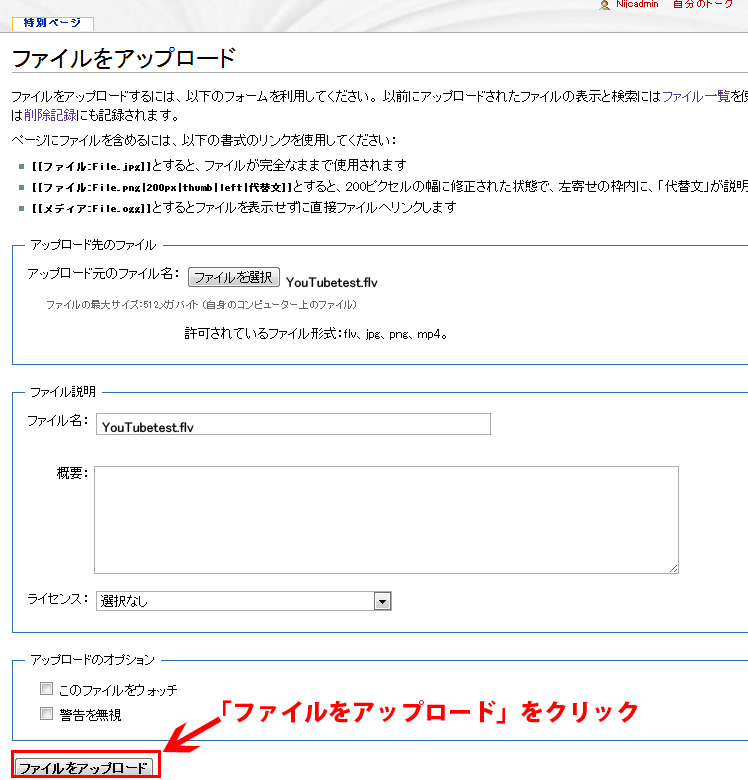The image size is (748, 780).
Task: Click the ファイルをアップロード page heading
Action: point(123,58)
